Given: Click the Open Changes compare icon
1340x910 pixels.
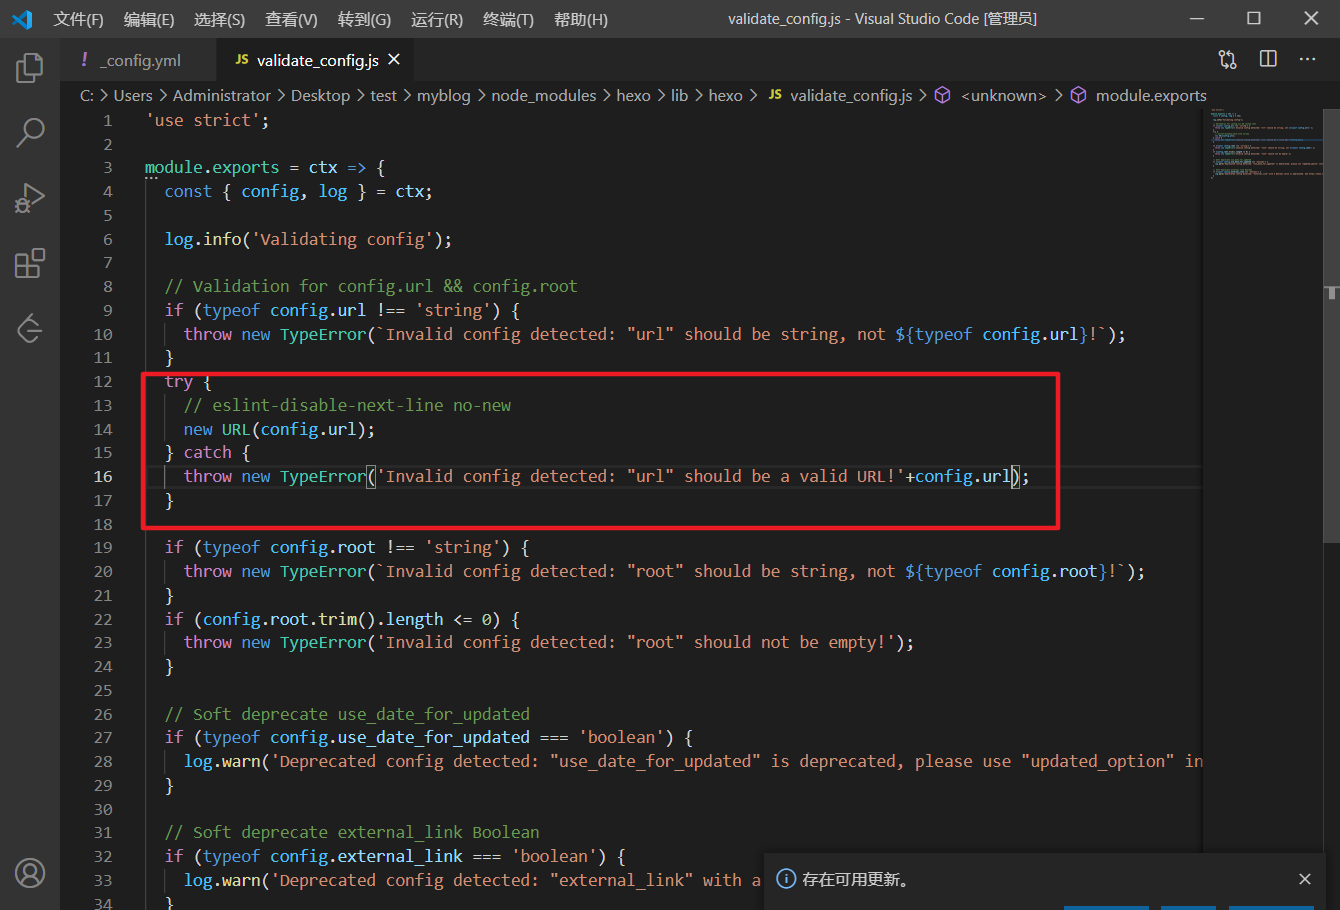Looking at the screenshot, I should [x=1227, y=60].
